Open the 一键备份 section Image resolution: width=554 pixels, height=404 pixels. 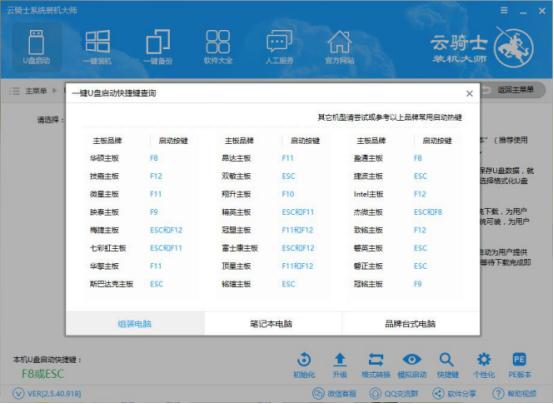coord(158,47)
